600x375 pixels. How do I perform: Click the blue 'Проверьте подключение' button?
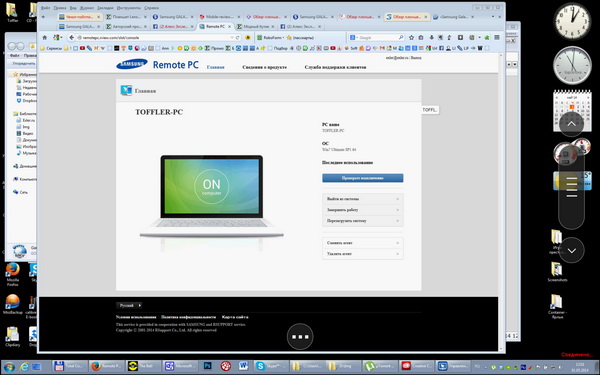363,178
